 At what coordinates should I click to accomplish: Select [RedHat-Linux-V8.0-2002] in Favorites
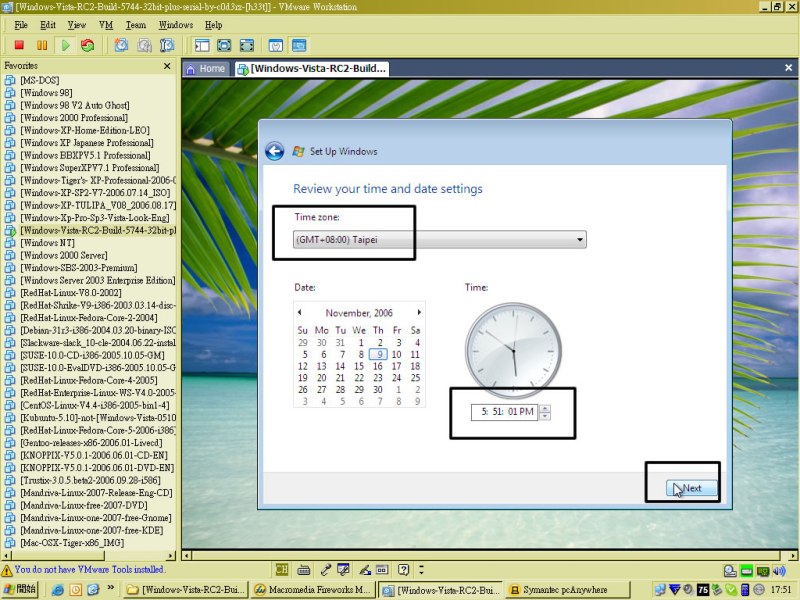point(71,293)
